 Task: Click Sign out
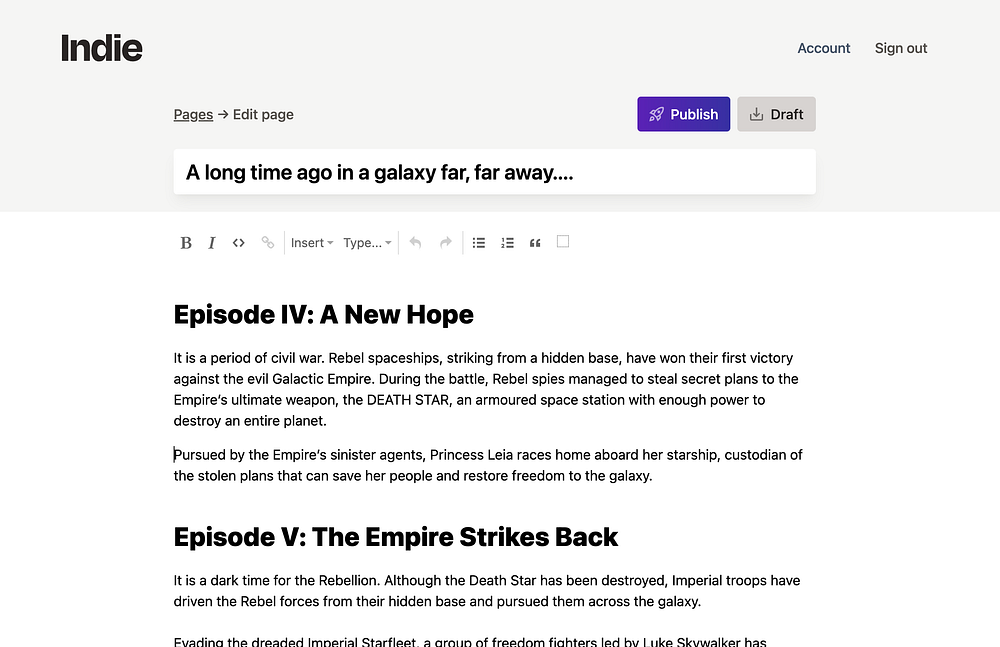pos(901,48)
